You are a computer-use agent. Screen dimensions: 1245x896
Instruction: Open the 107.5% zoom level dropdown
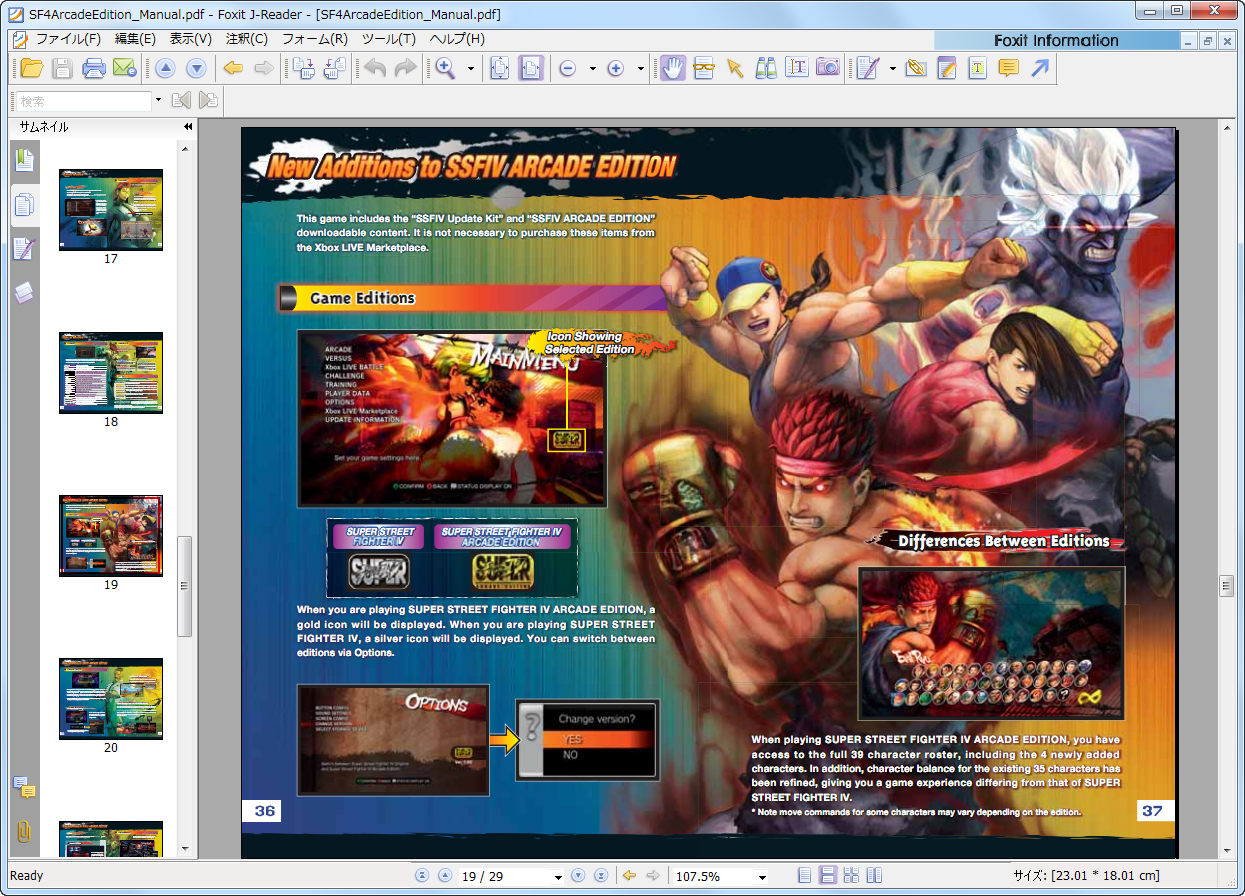[x=762, y=877]
